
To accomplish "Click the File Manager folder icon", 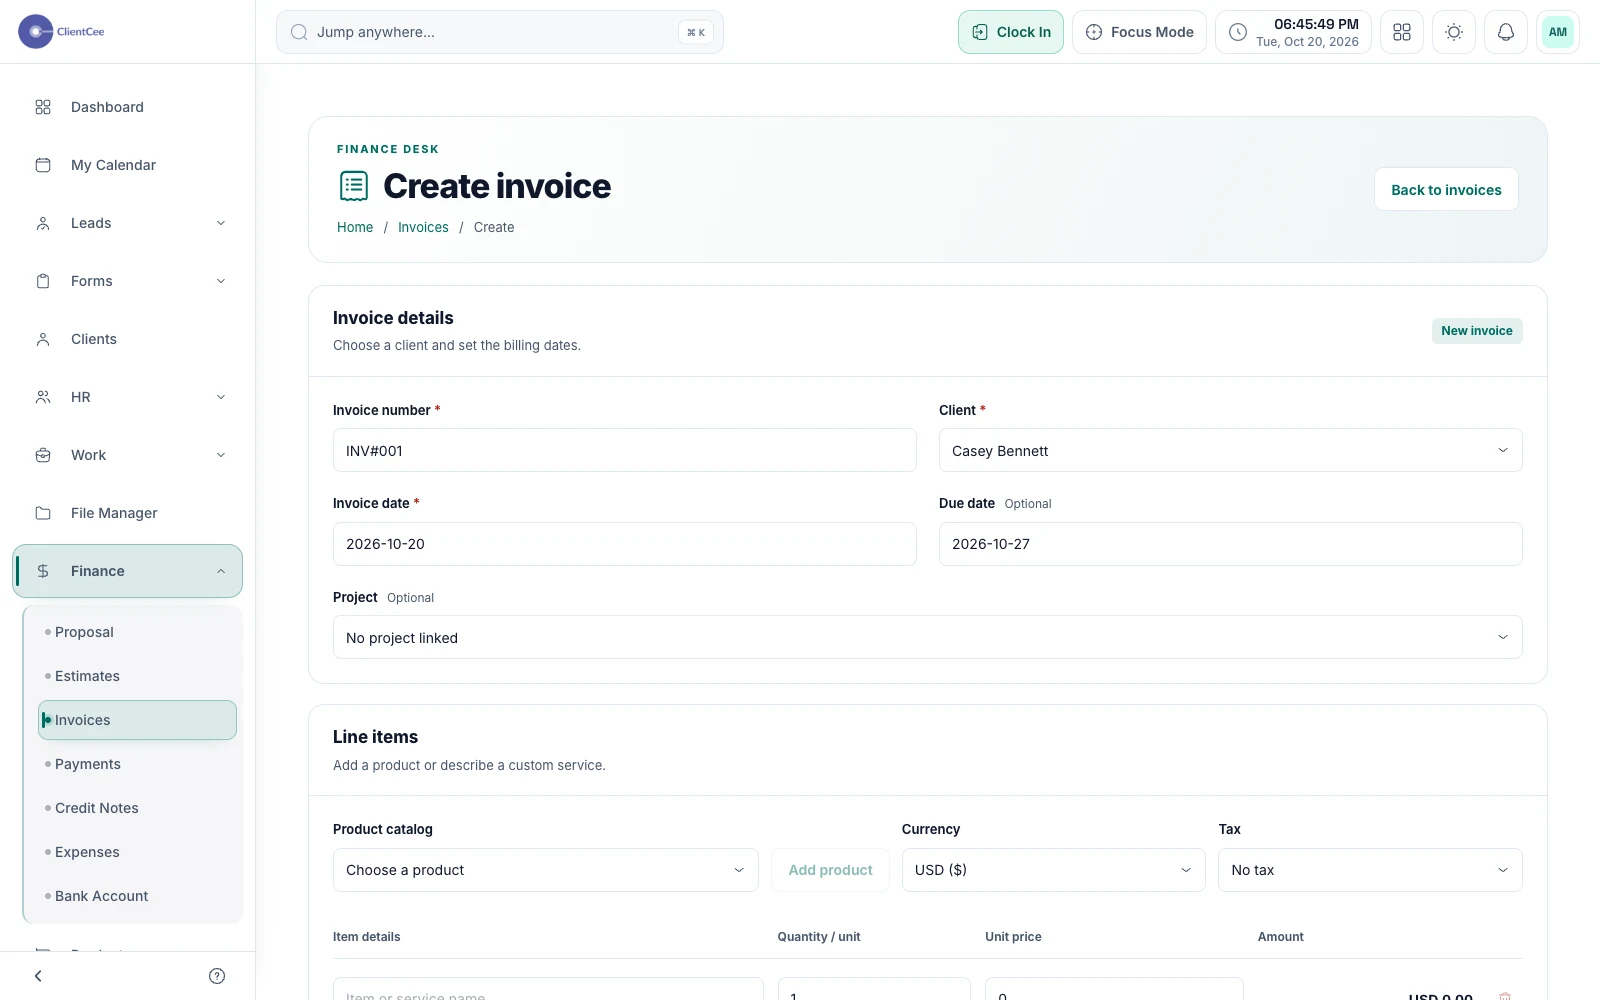I will (x=43, y=513).
